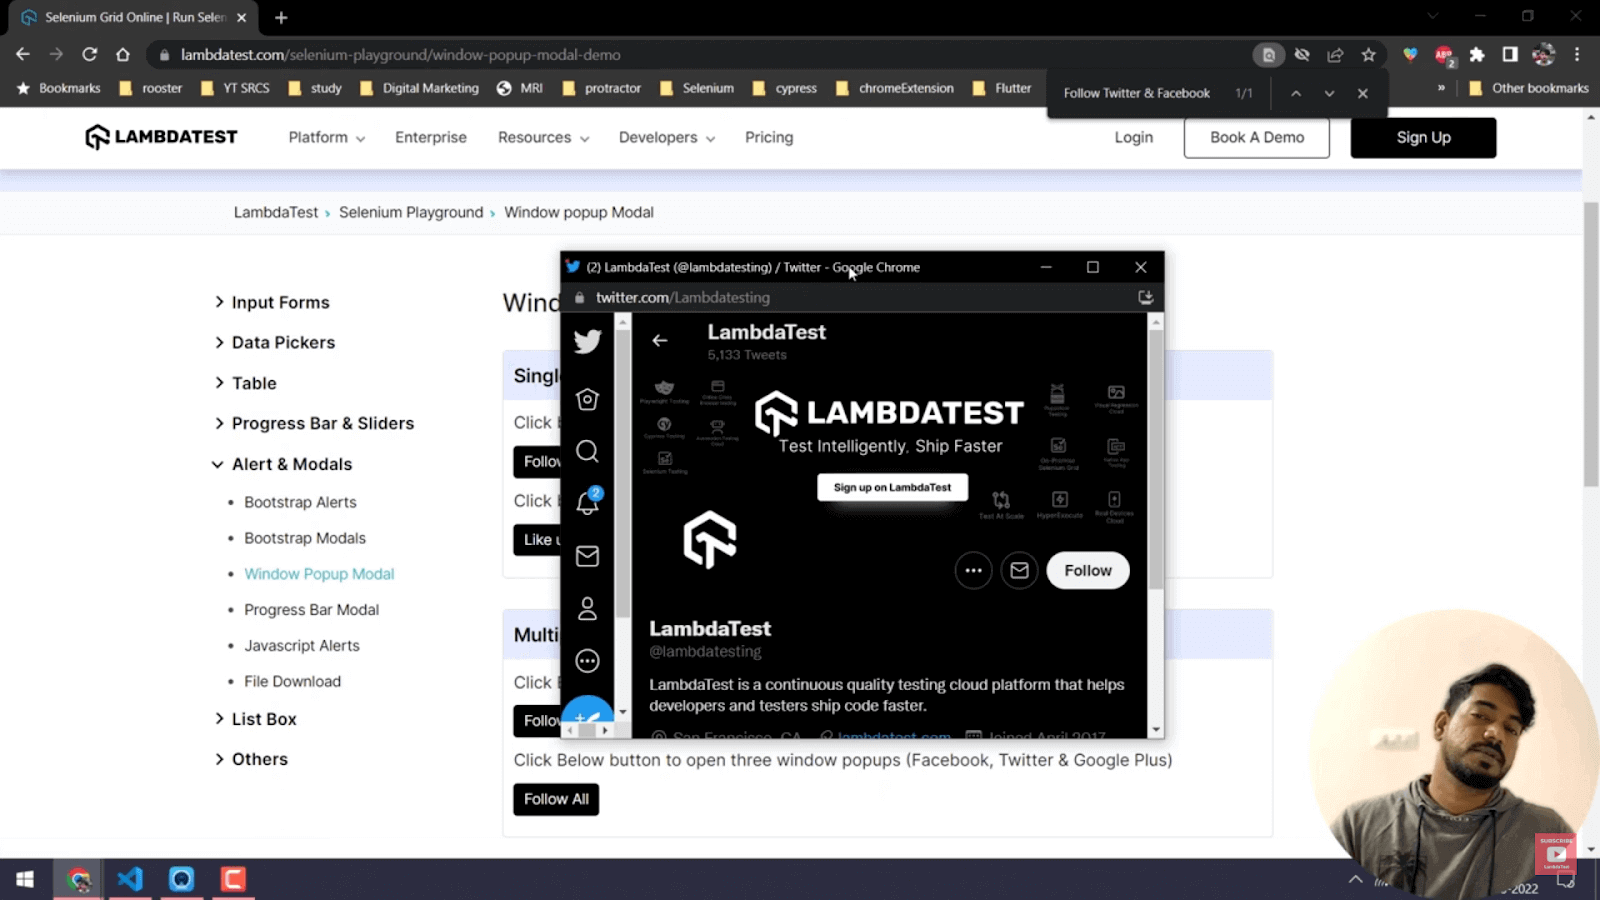Screen dimensions: 1600x900
Task: Click Twitter popup vertical scrollbar thumb
Action: pos(1156,460)
